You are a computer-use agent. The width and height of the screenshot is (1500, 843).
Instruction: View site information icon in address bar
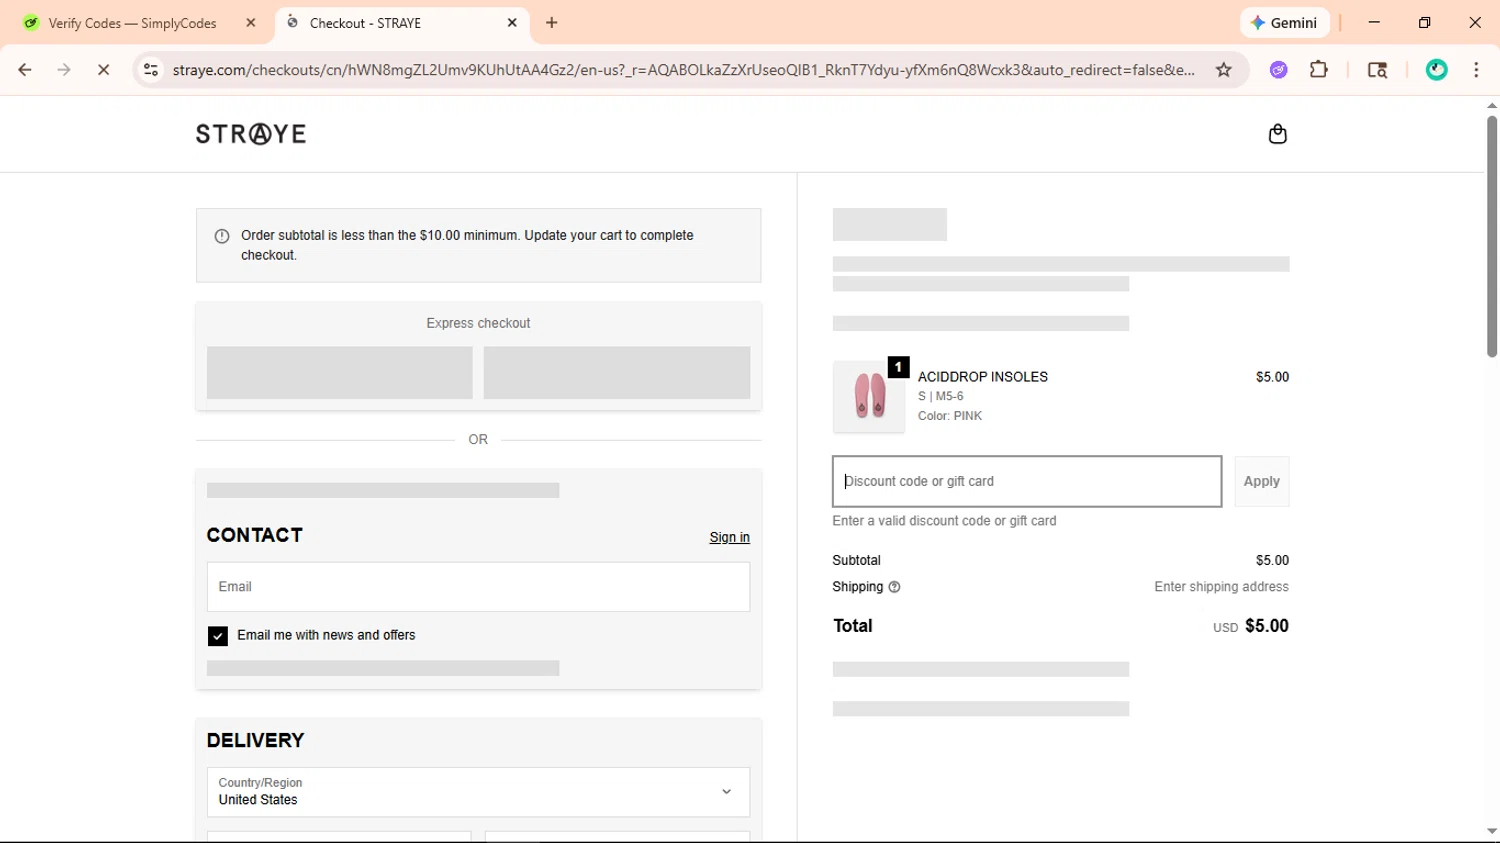151,70
